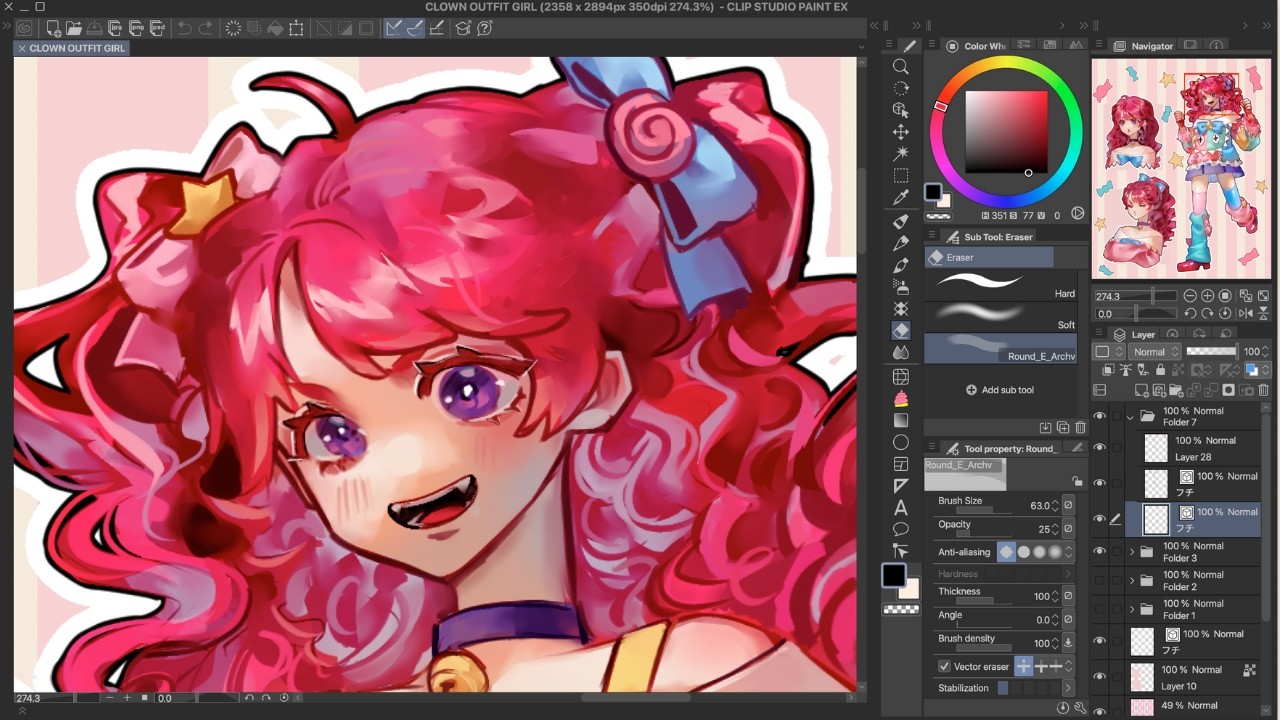Collapse Folder 7 in layer list

(1131, 416)
